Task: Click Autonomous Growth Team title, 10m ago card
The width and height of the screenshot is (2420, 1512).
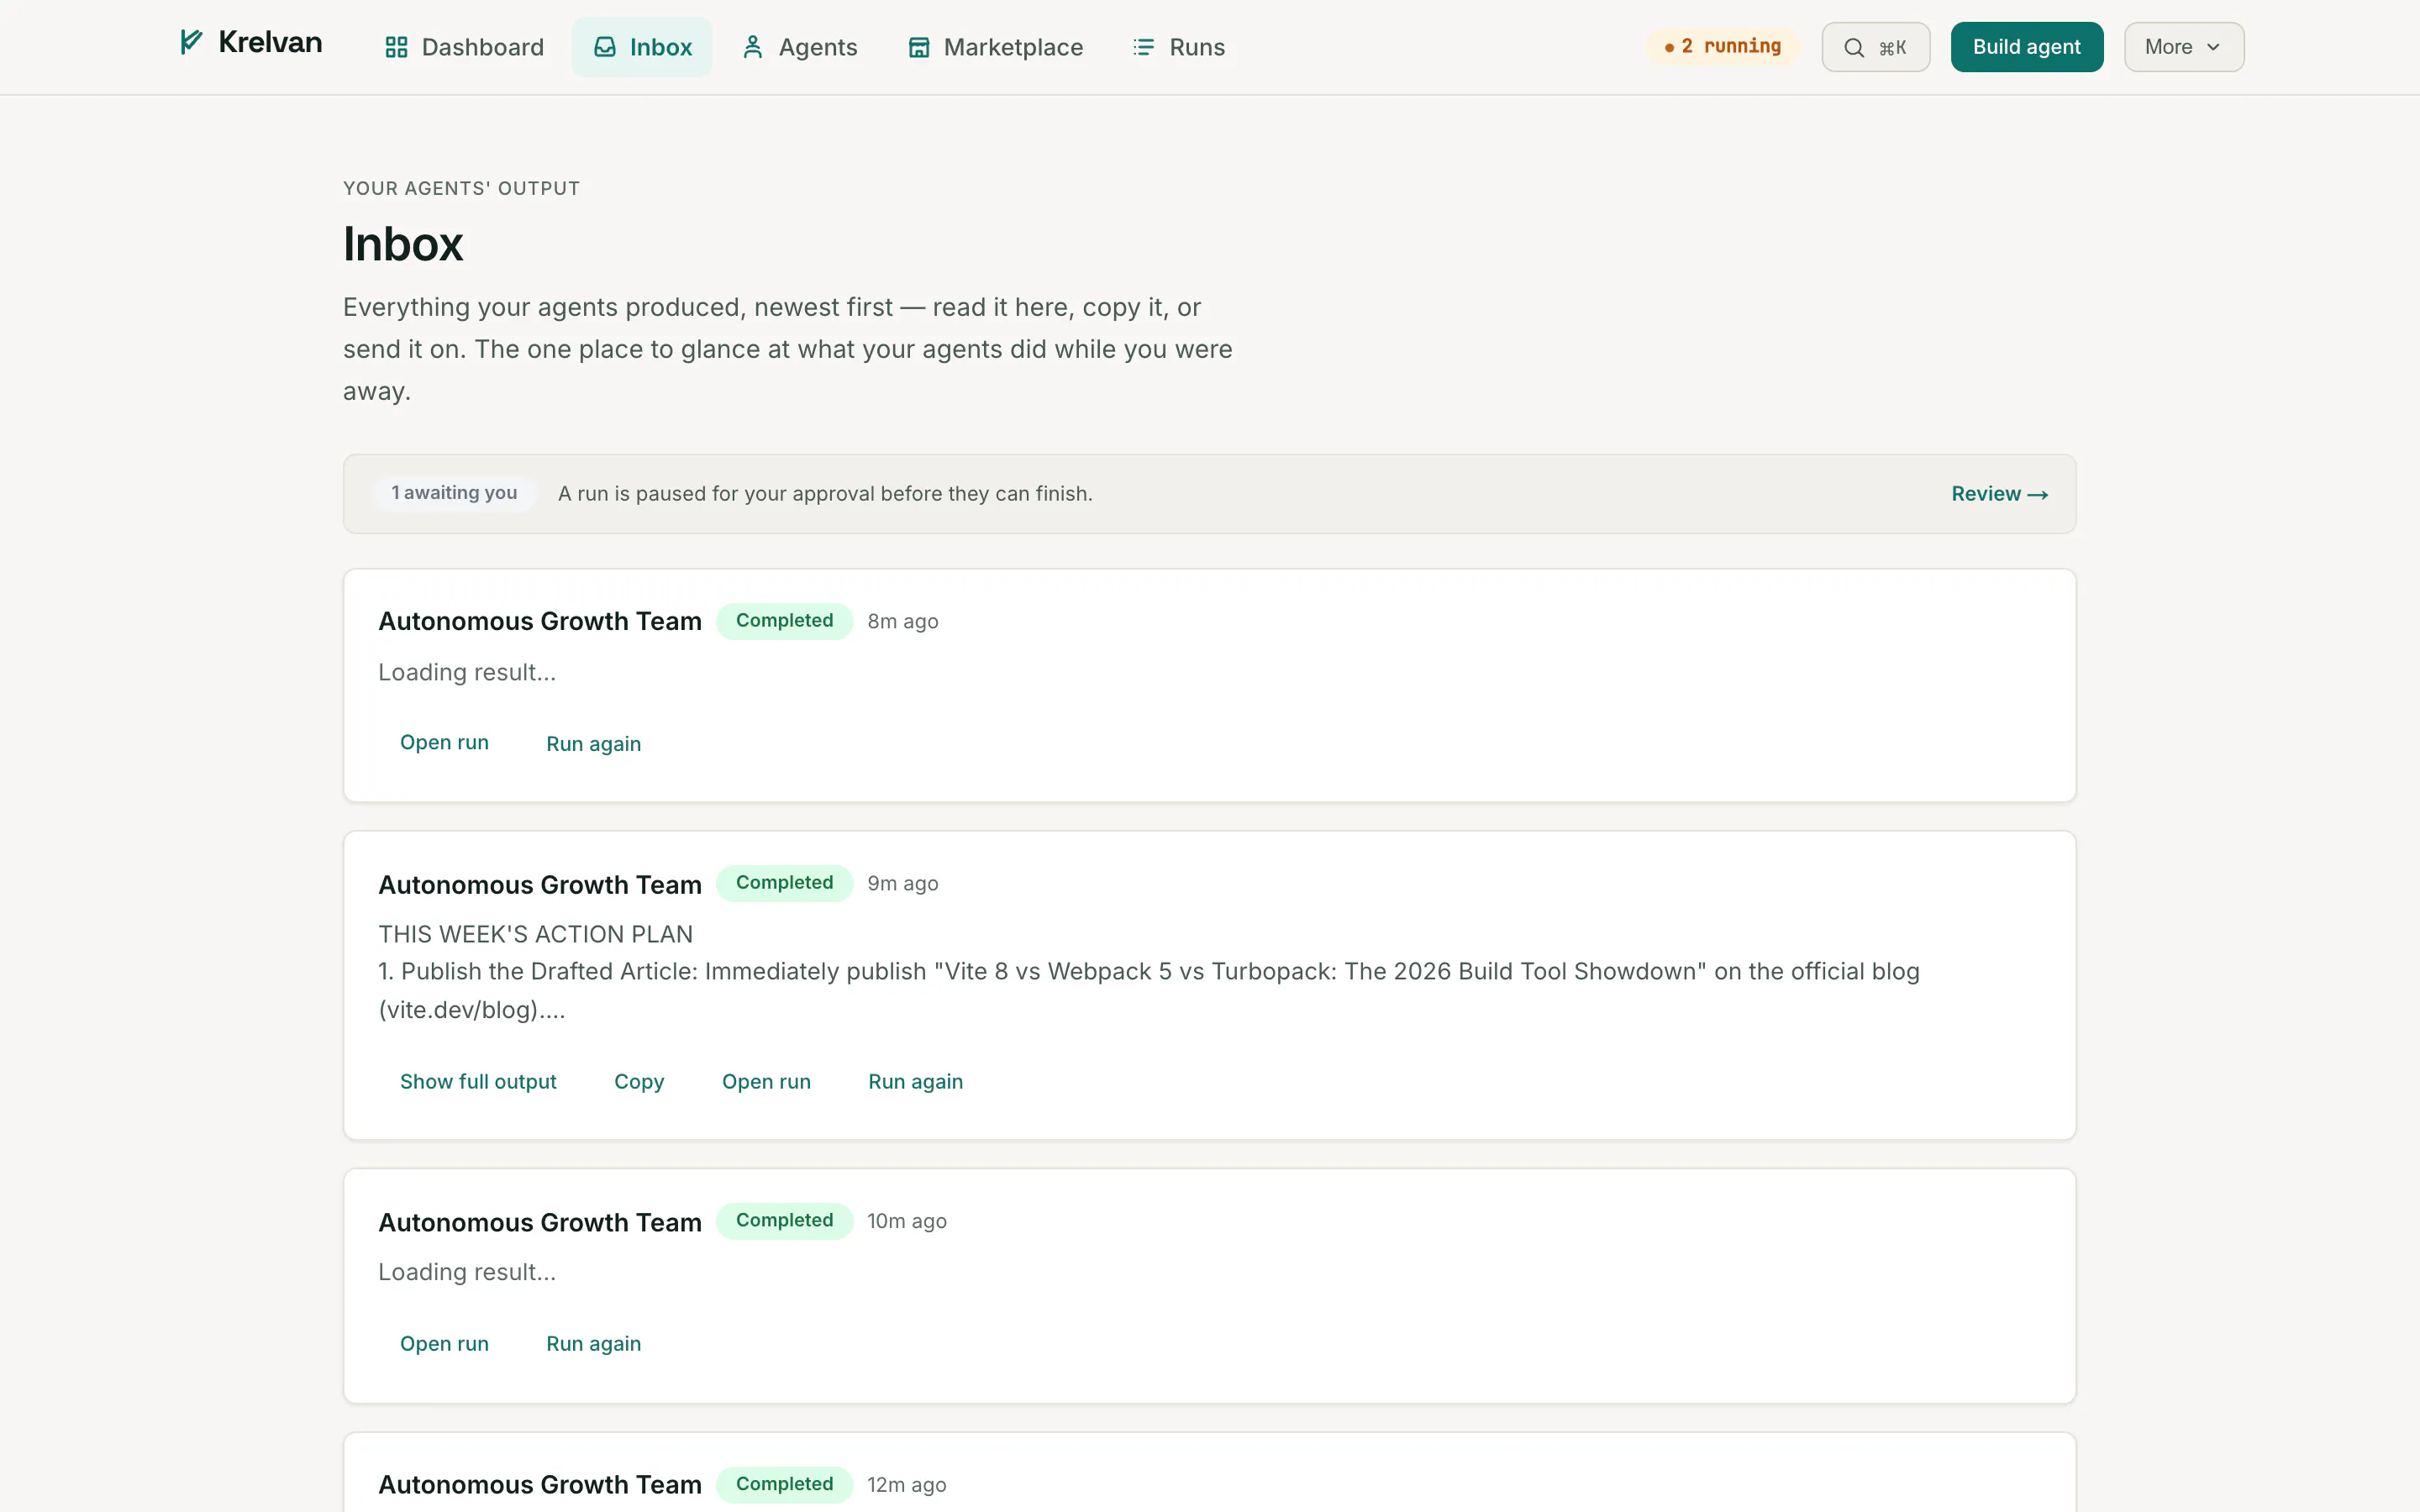Action: 540,1223
